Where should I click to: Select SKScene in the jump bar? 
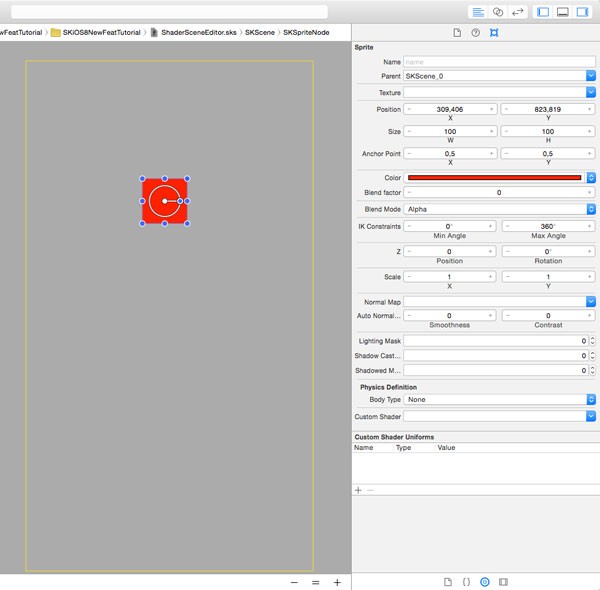260,33
